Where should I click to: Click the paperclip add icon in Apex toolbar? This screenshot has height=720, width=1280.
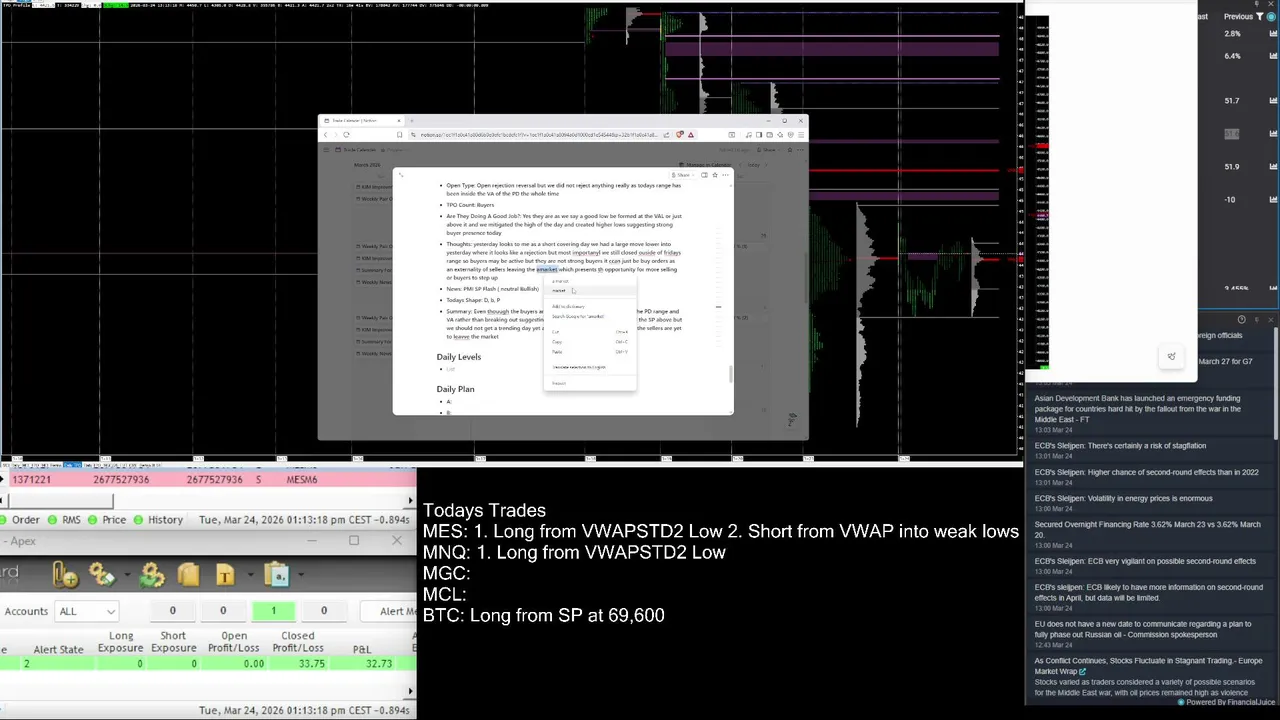coord(66,574)
